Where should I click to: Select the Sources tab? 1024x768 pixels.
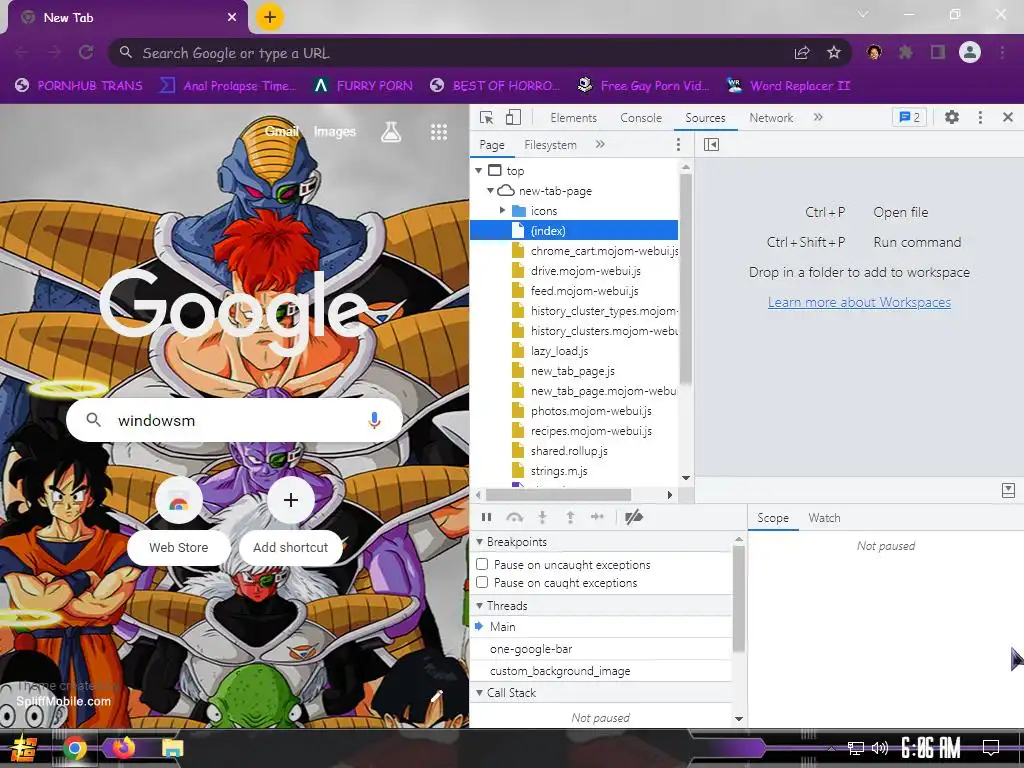tap(705, 118)
